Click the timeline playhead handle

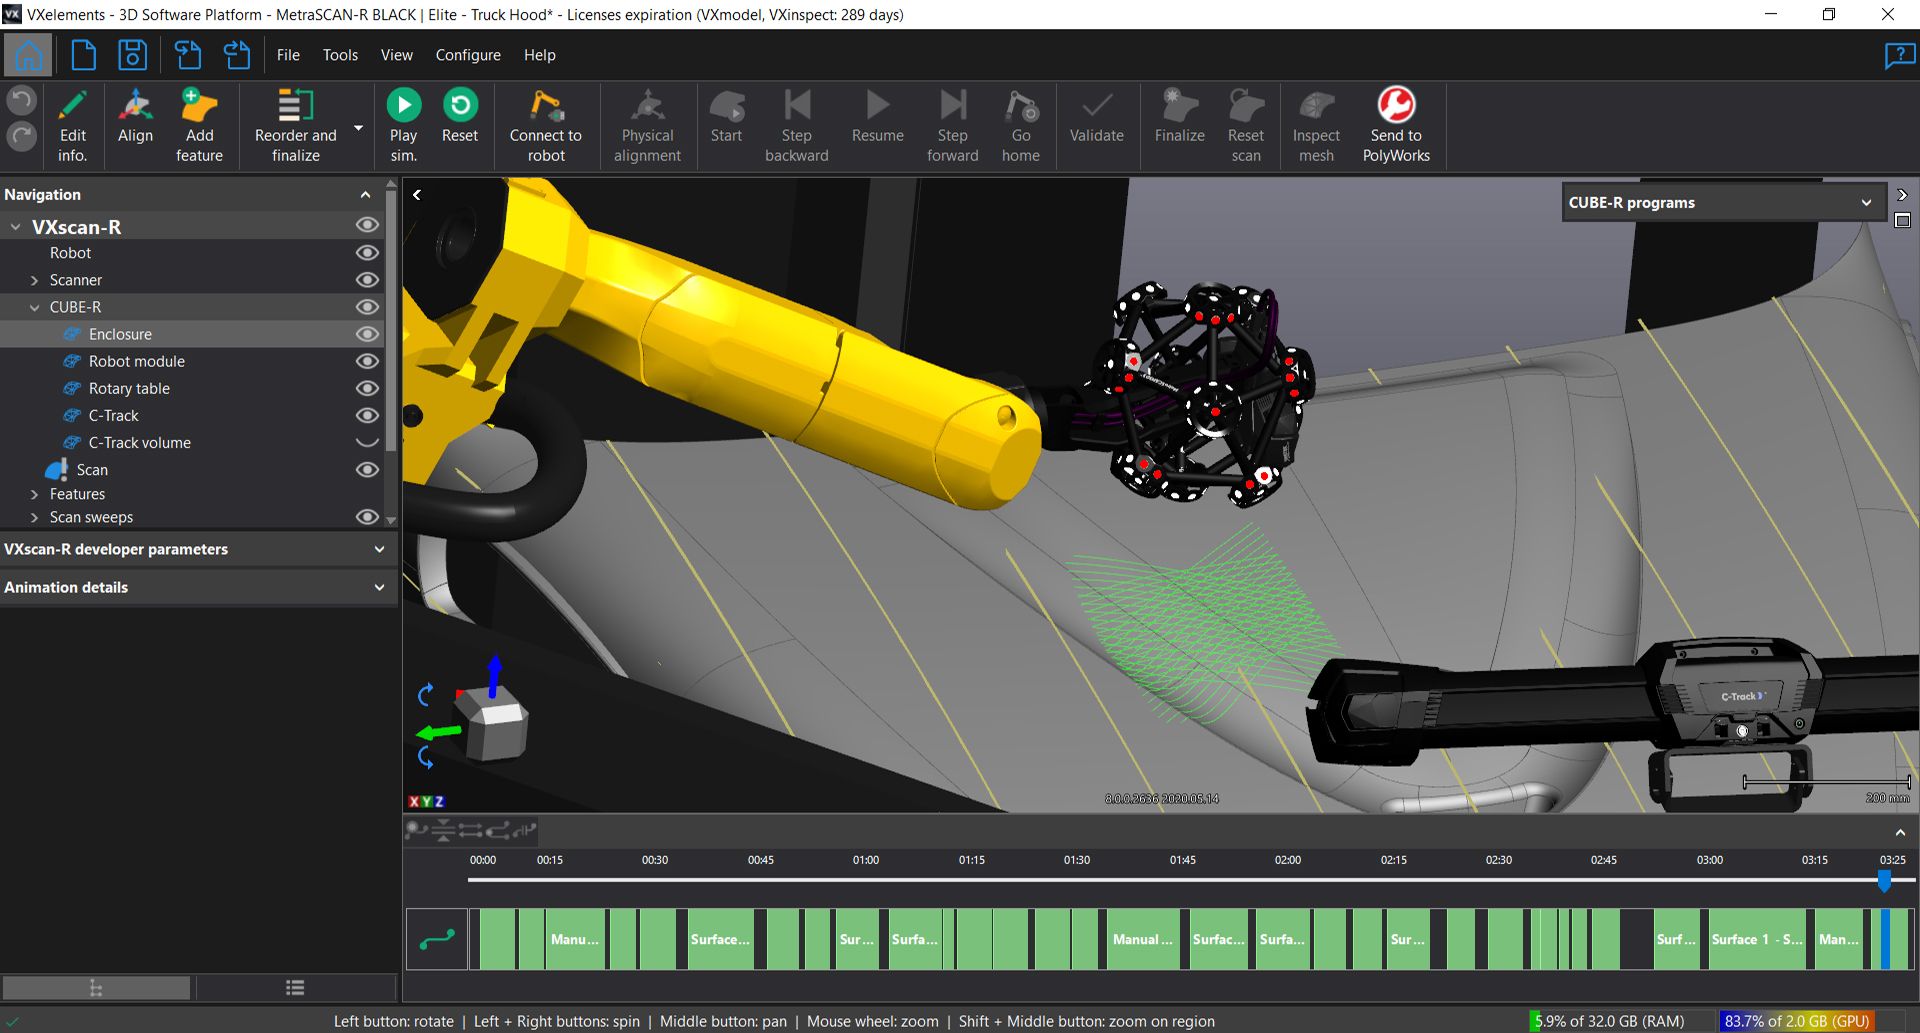click(1884, 880)
